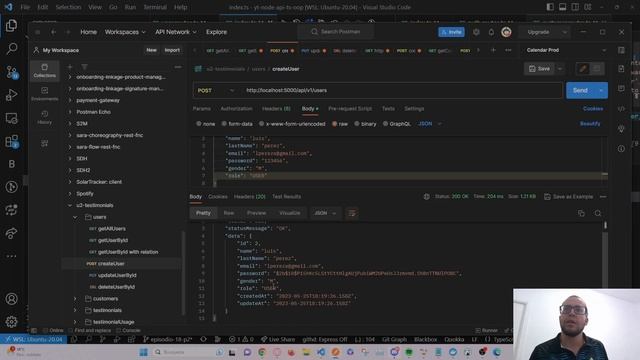Open VS Code Extensions icon
Screen dimensions: 640x360
click(x=11, y=141)
